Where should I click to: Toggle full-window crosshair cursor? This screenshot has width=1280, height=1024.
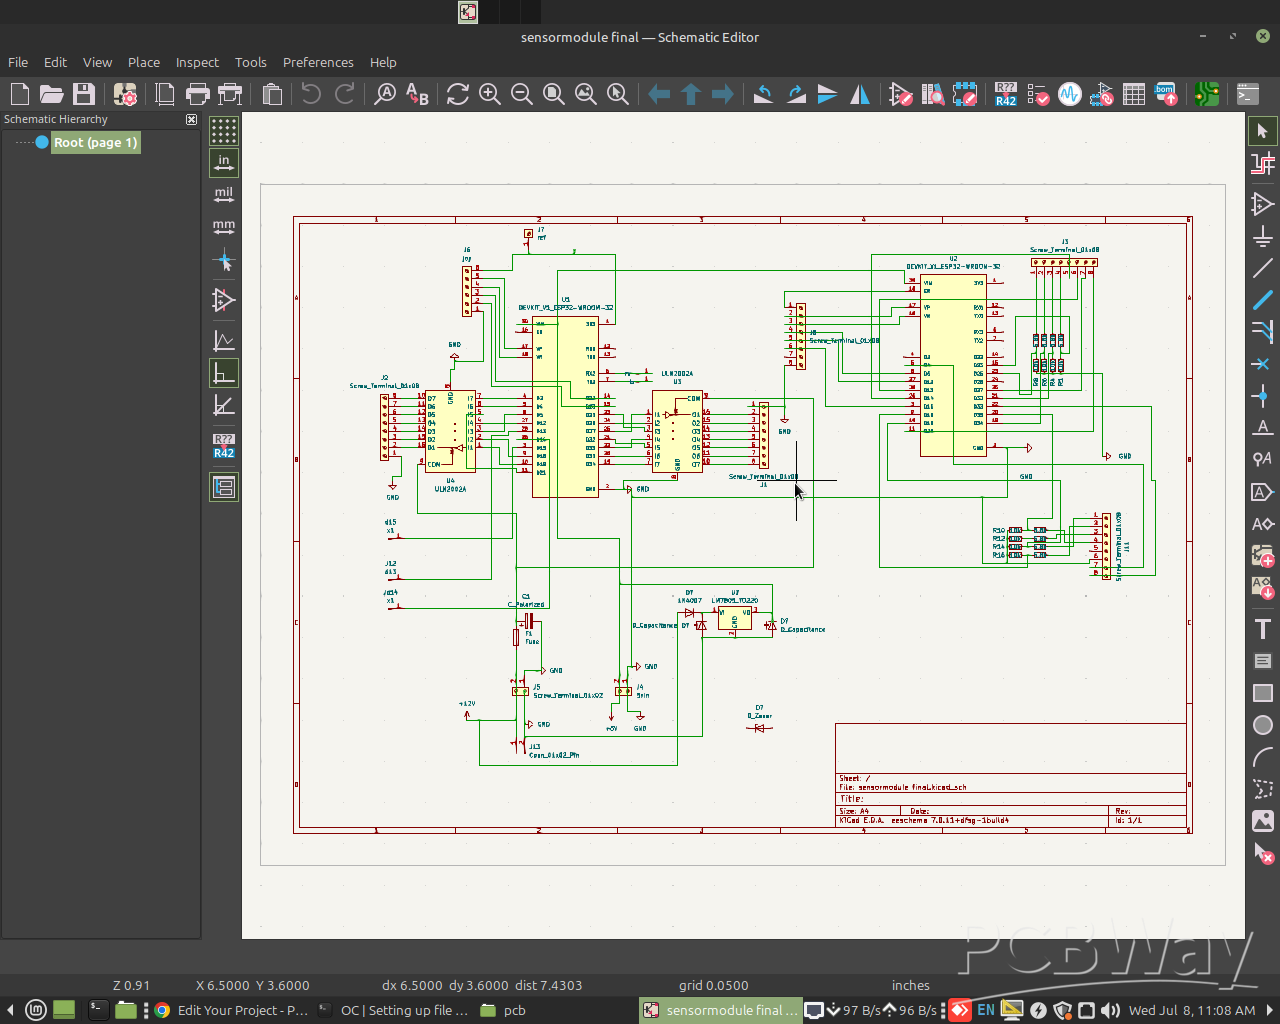[x=224, y=262]
